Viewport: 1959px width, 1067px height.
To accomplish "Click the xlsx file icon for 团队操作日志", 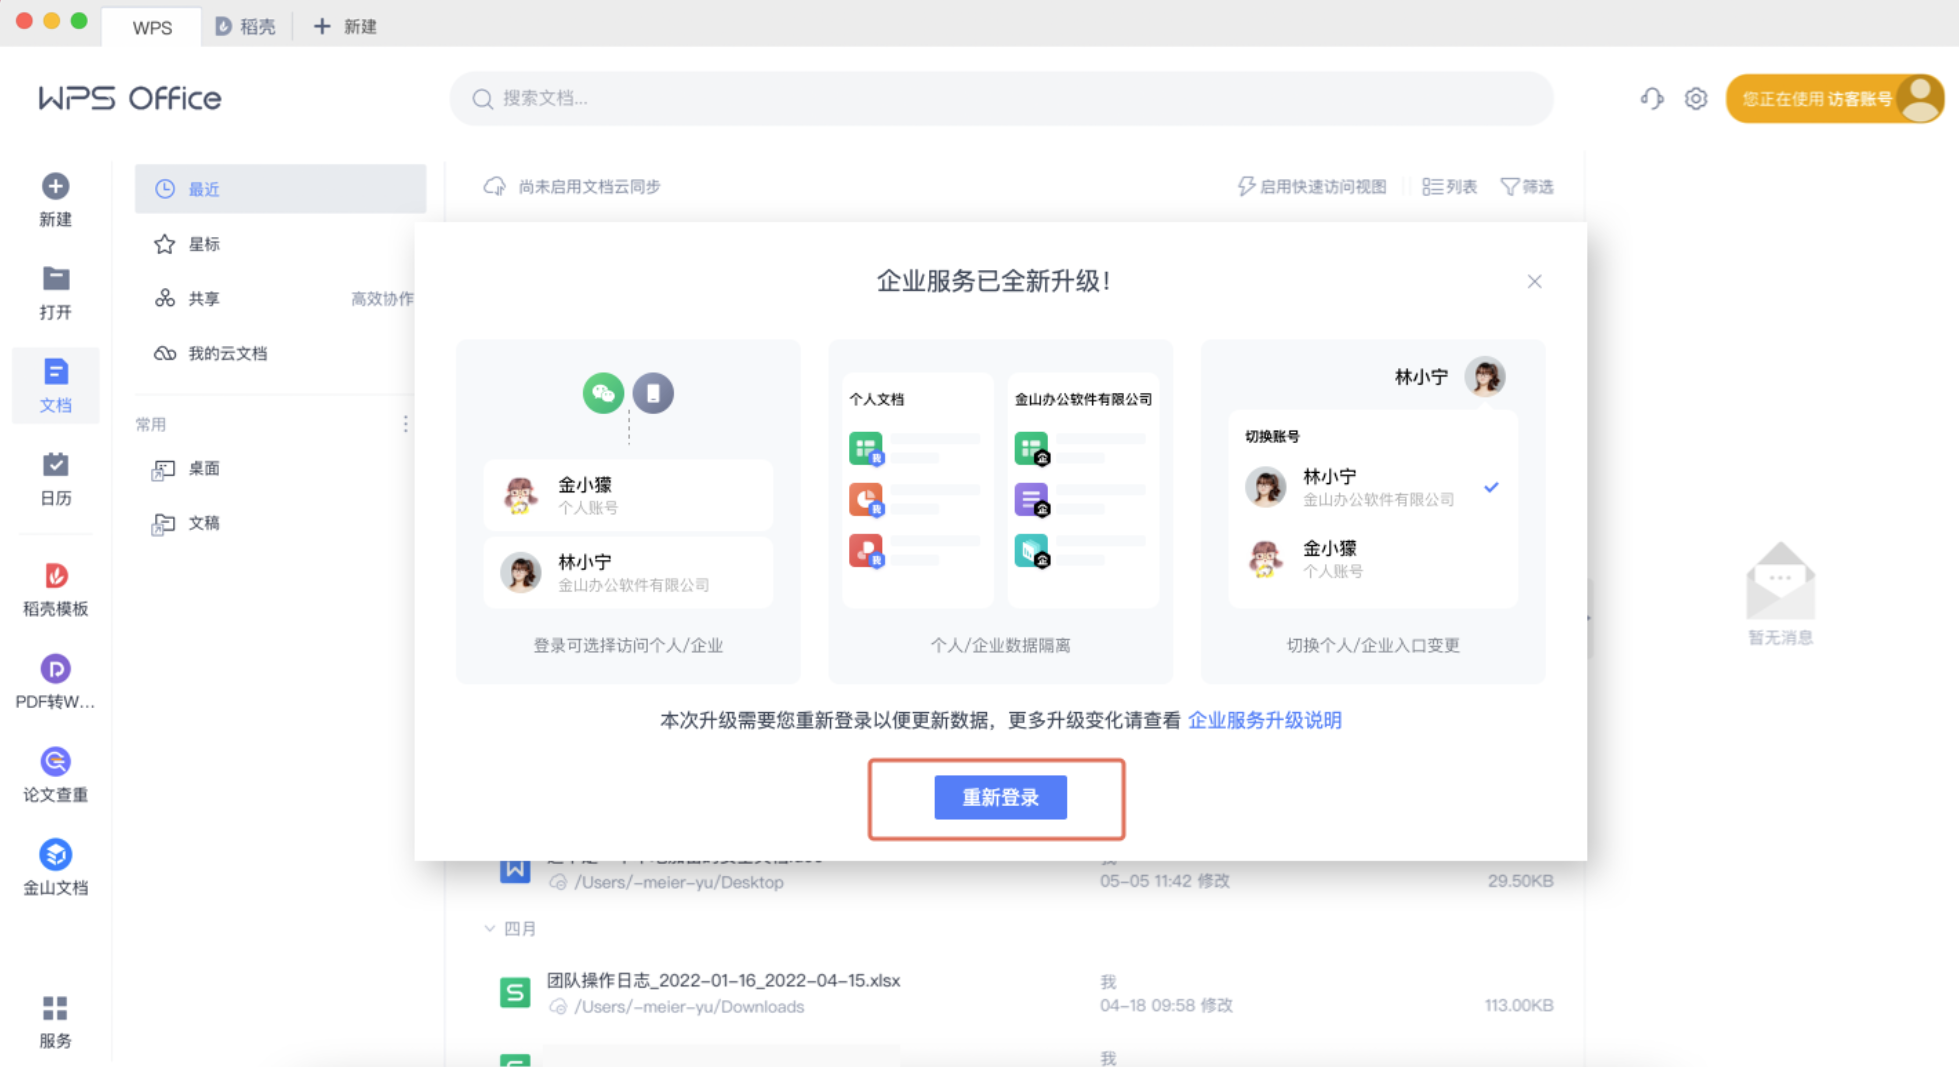I will coord(515,992).
